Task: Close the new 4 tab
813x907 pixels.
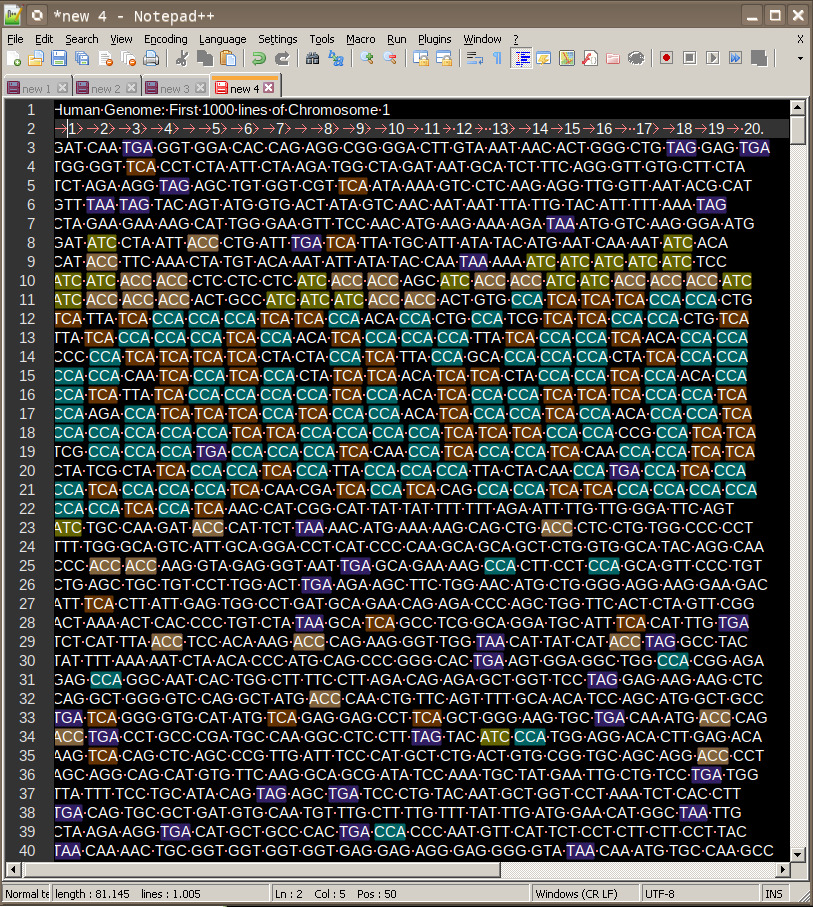Action: [x=268, y=89]
